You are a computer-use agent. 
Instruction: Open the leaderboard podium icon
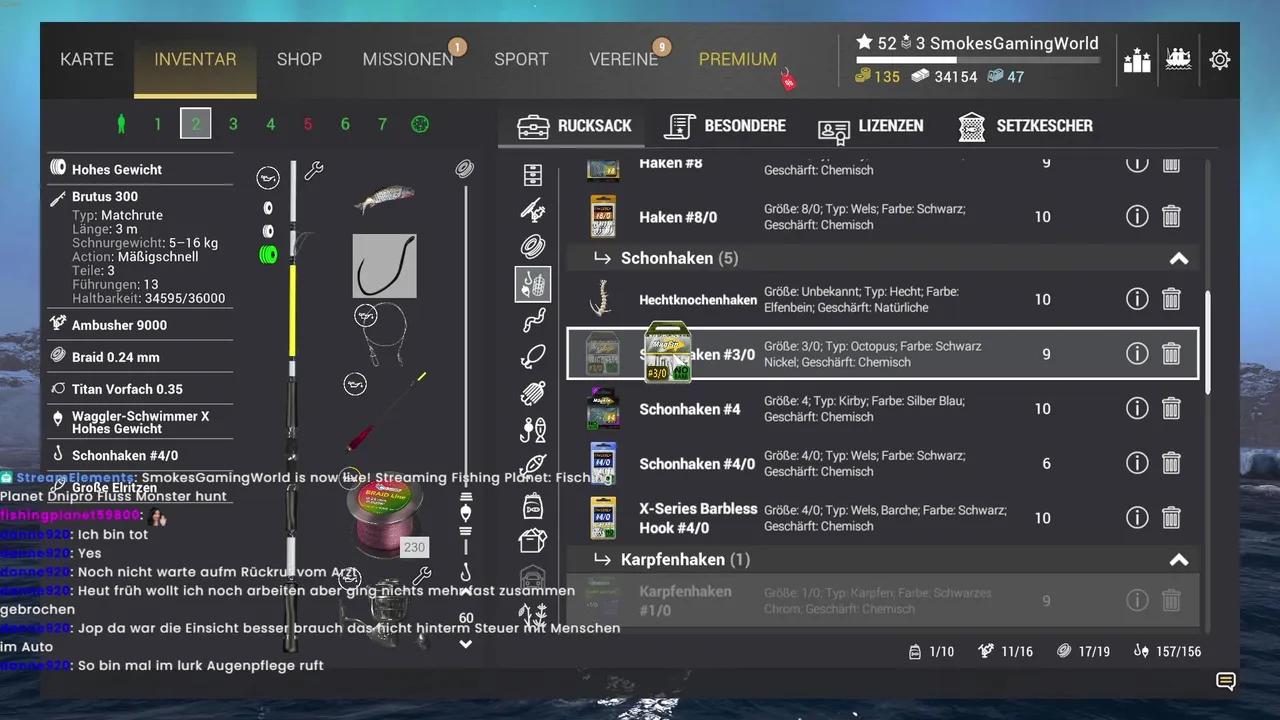pos(1137,60)
